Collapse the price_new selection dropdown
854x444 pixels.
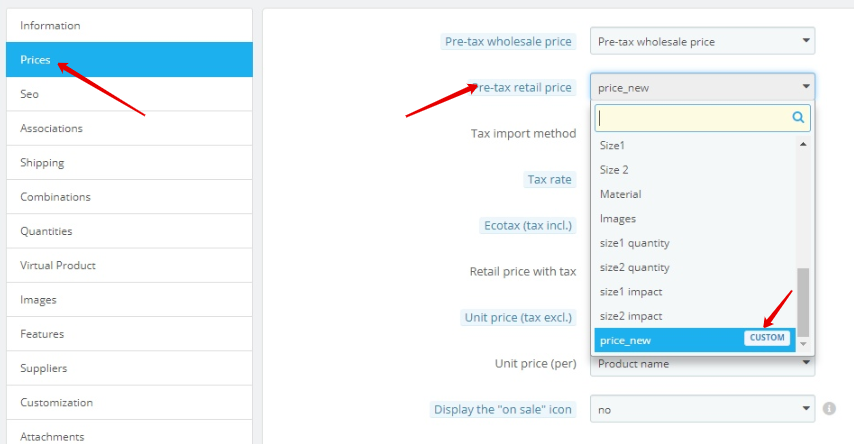click(702, 87)
